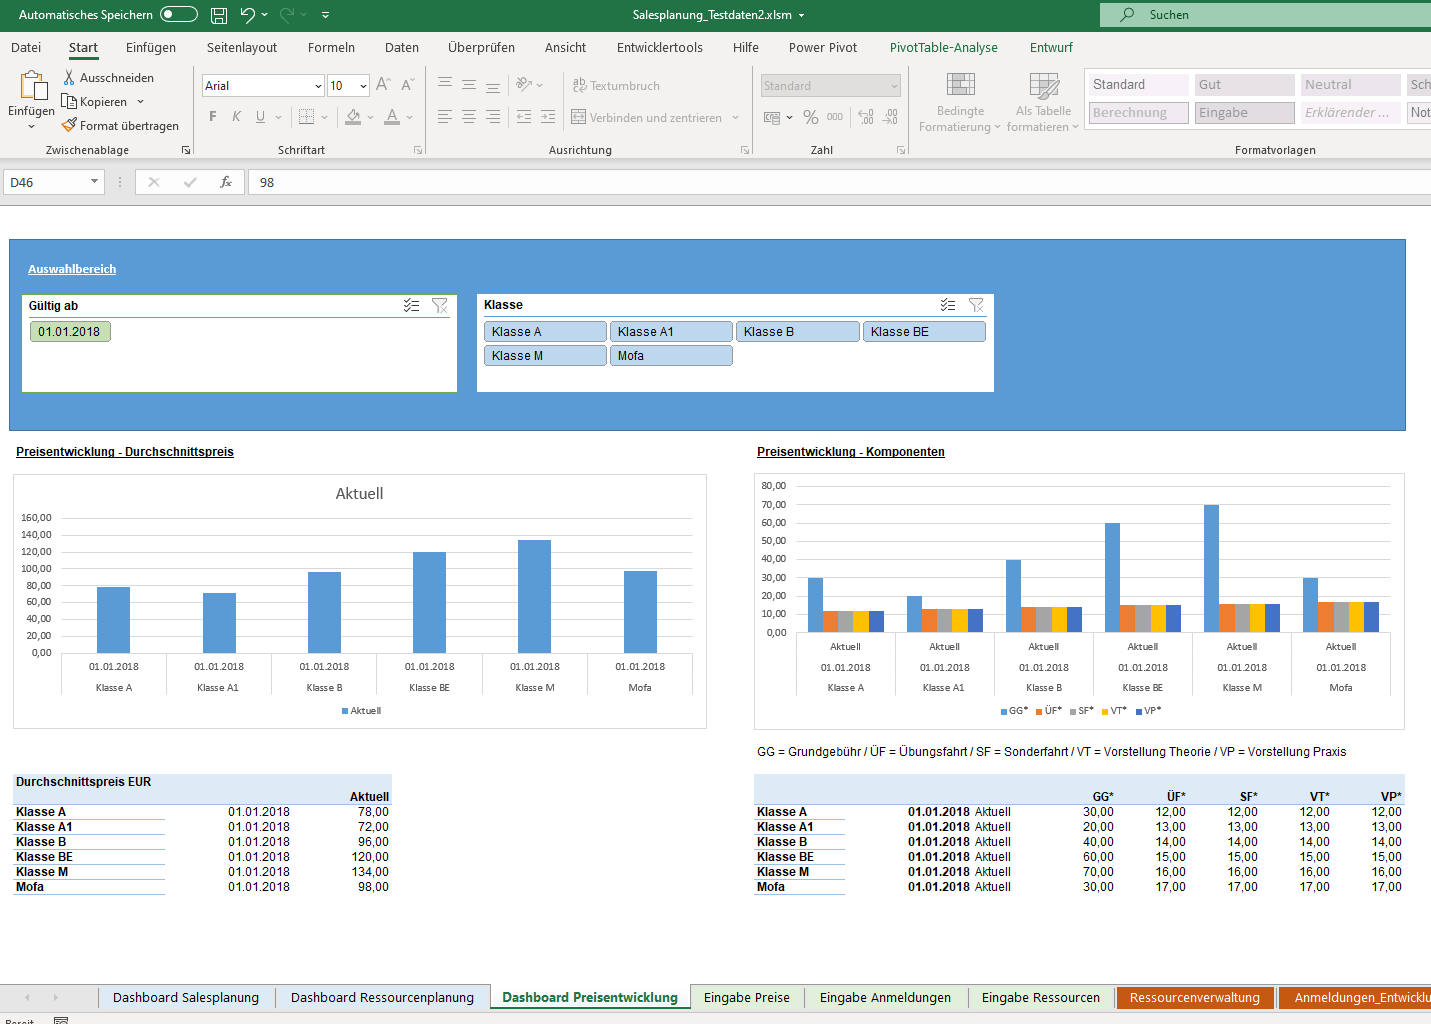The width and height of the screenshot is (1431, 1024).
Task: Click the borders grid icon
Action: (307, 117)
